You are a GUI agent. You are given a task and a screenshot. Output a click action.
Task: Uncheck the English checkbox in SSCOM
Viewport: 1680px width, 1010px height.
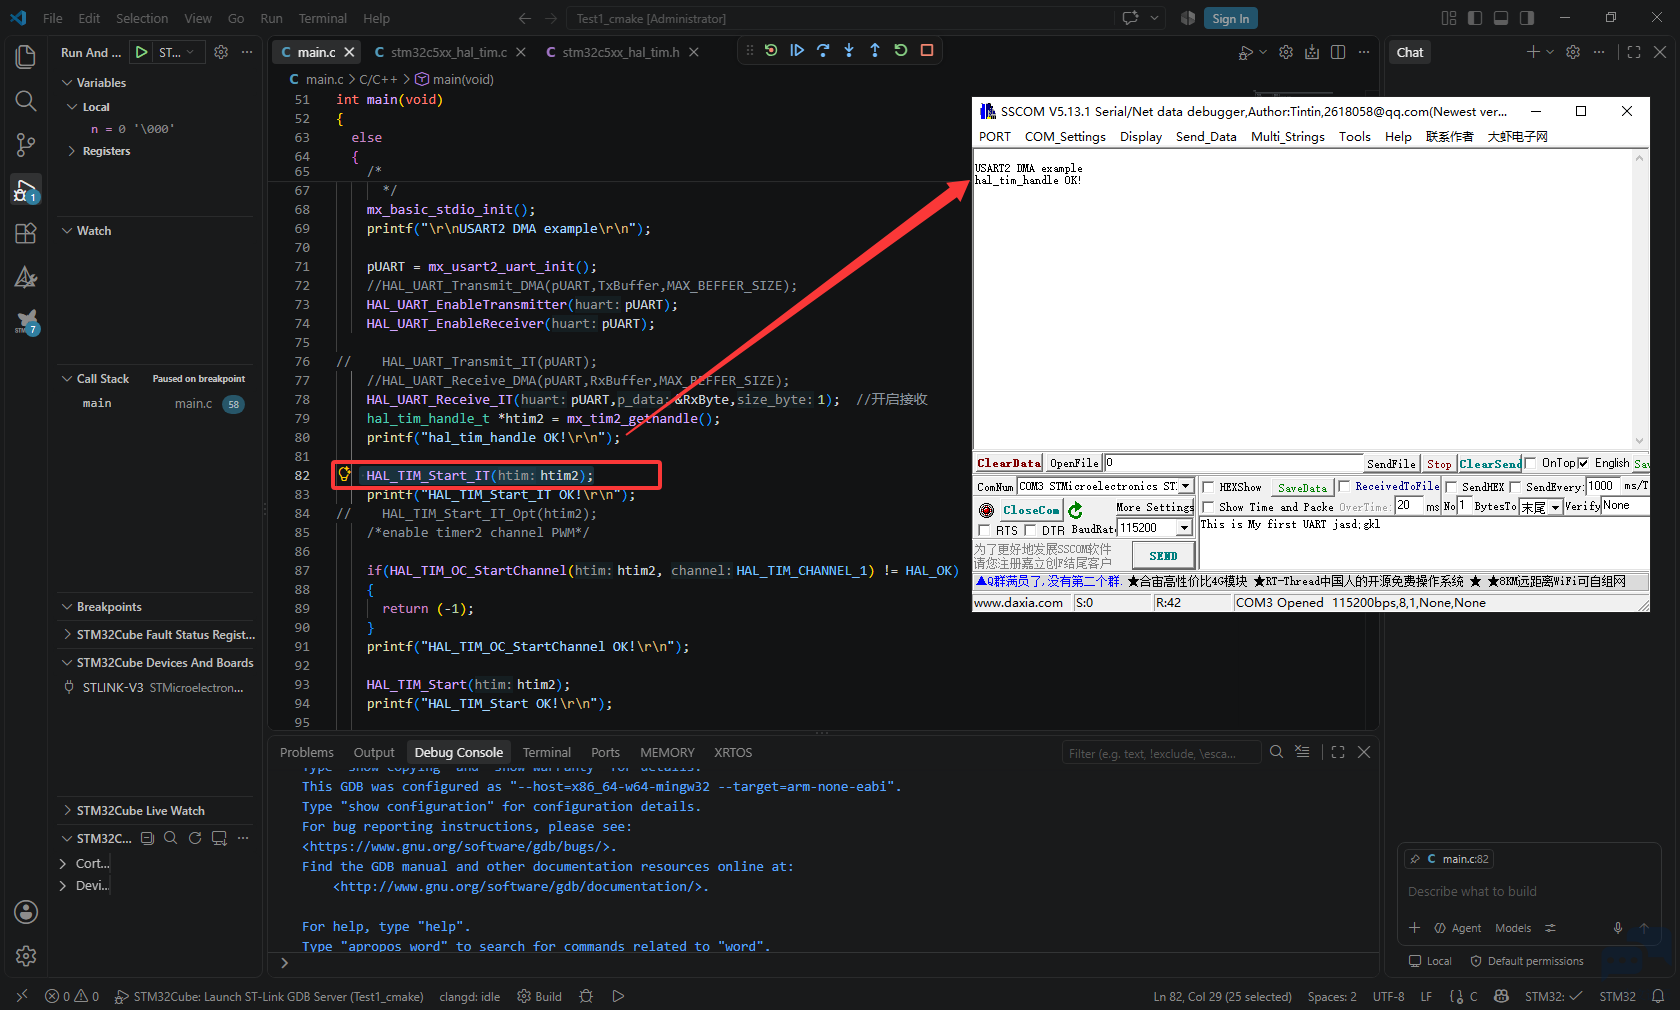point(1583,463)
